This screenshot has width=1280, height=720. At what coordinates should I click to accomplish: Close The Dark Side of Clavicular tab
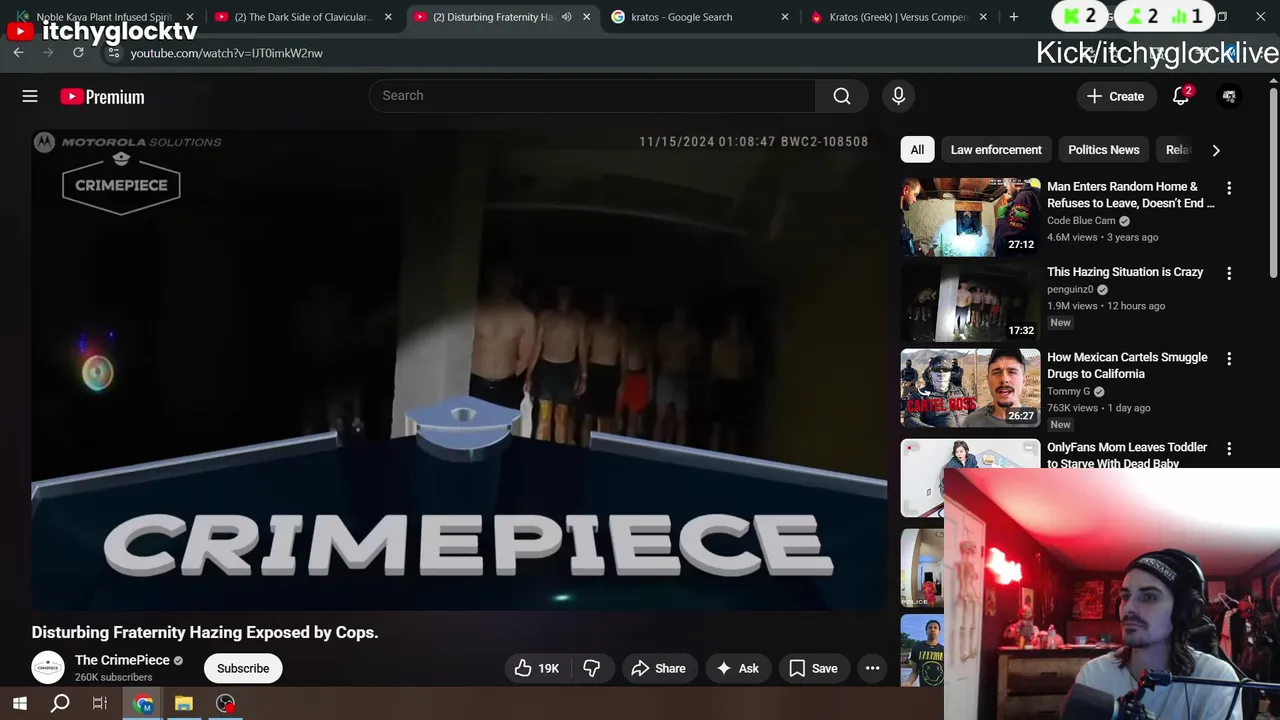(388, 17)
